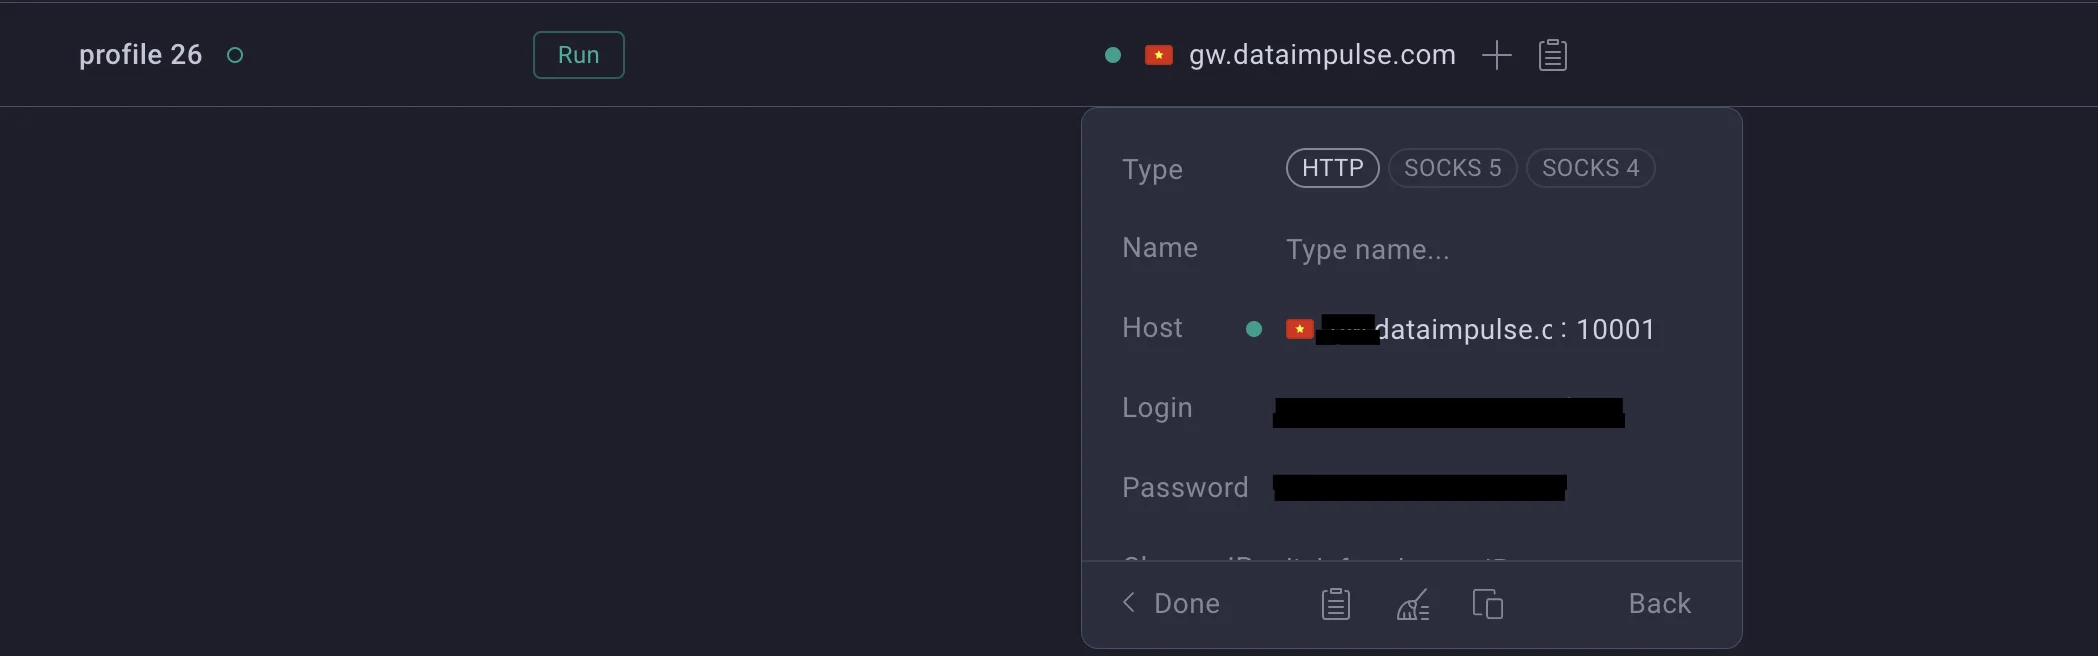
Task: Click the Vietnam flag in Host row
Action: tap(1300, 329)
